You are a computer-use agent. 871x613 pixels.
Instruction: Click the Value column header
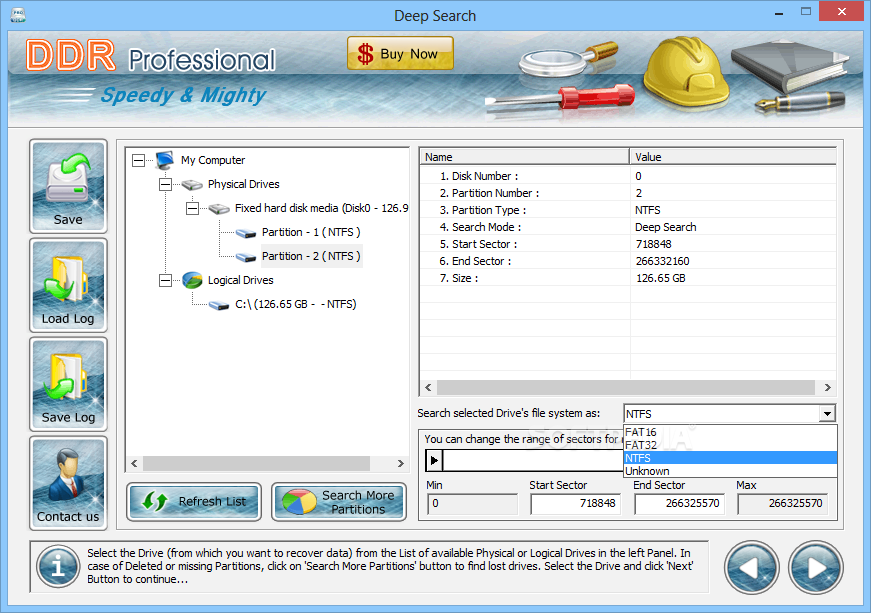[733, 157]
